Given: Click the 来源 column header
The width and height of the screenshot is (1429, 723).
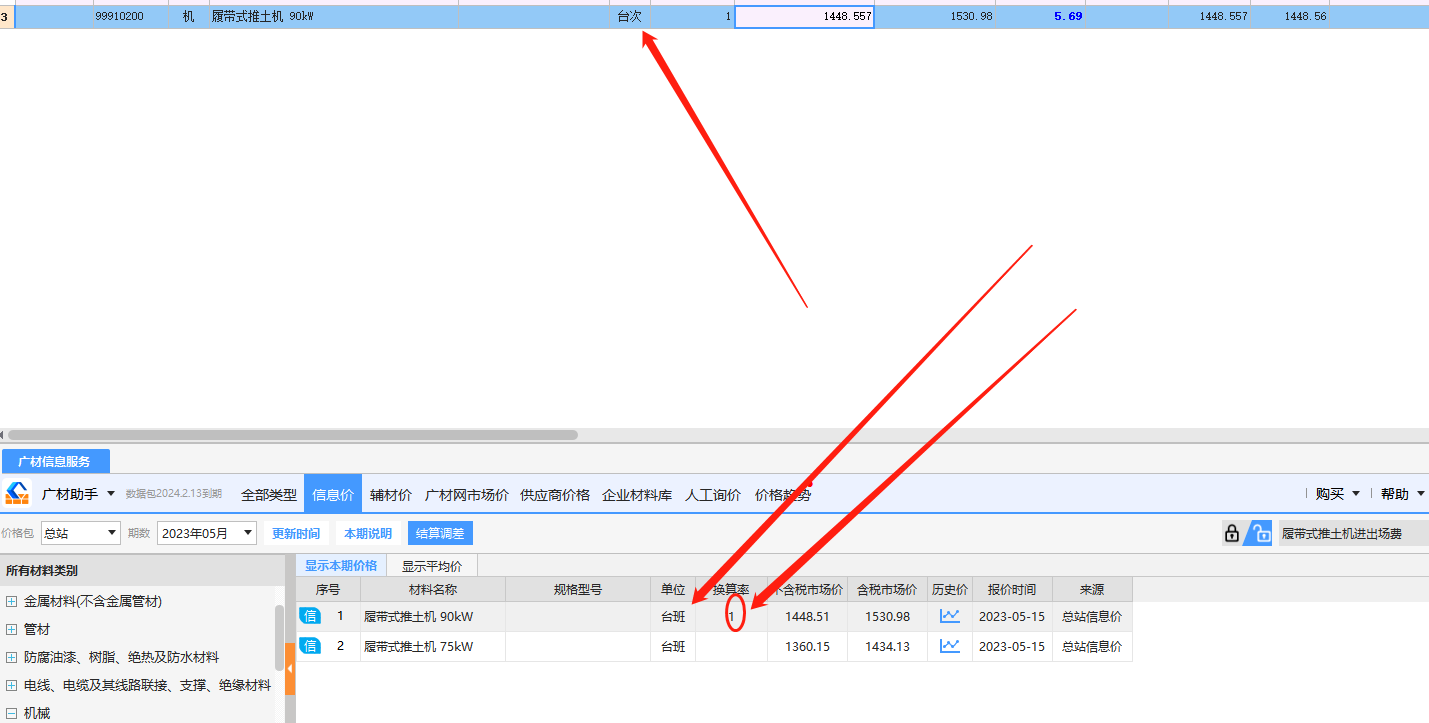Looking at the screenshot, I should [1092, 589].
